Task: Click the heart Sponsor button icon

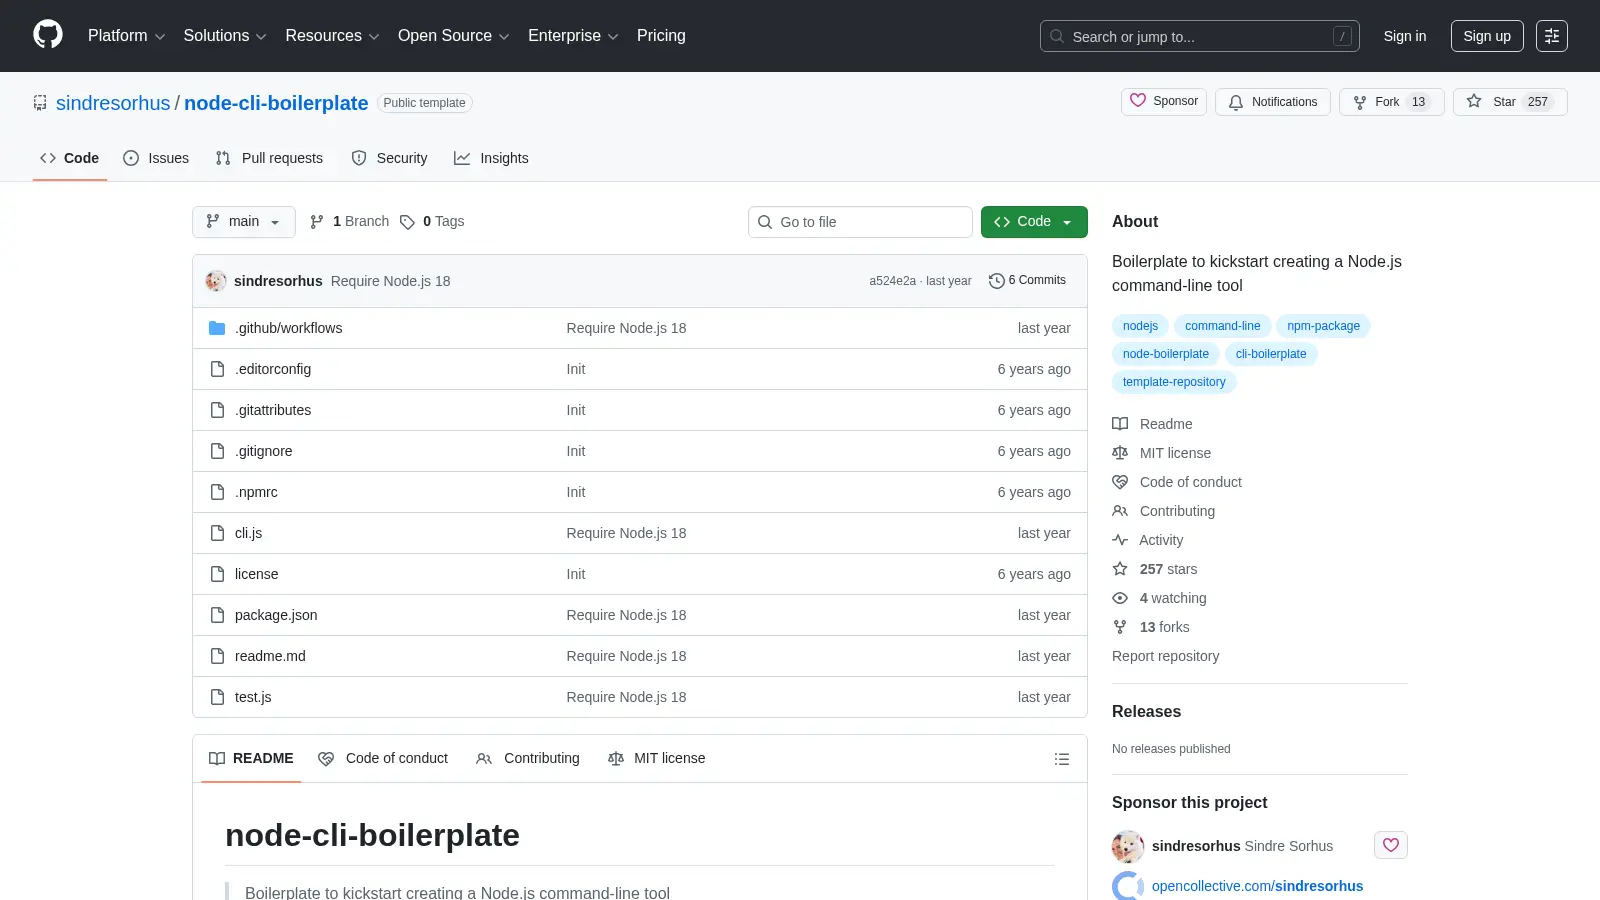Action: coord(1138,101)
